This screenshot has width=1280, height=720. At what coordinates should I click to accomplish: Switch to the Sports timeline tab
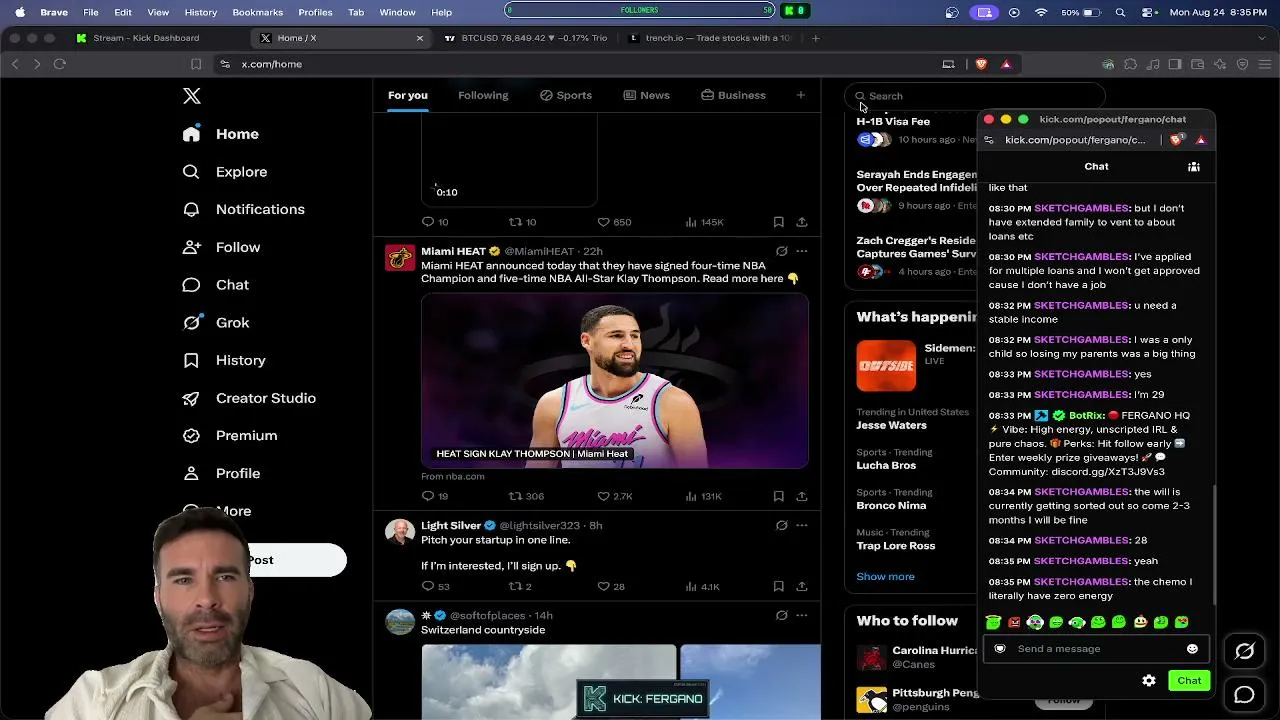click(566, 95)
